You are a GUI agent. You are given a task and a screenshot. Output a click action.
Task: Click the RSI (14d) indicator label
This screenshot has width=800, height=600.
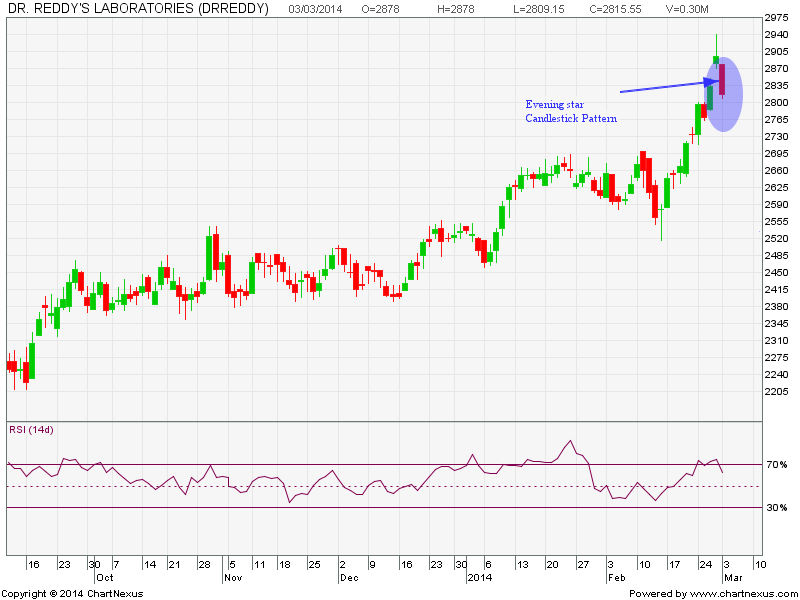coord(31,430)
